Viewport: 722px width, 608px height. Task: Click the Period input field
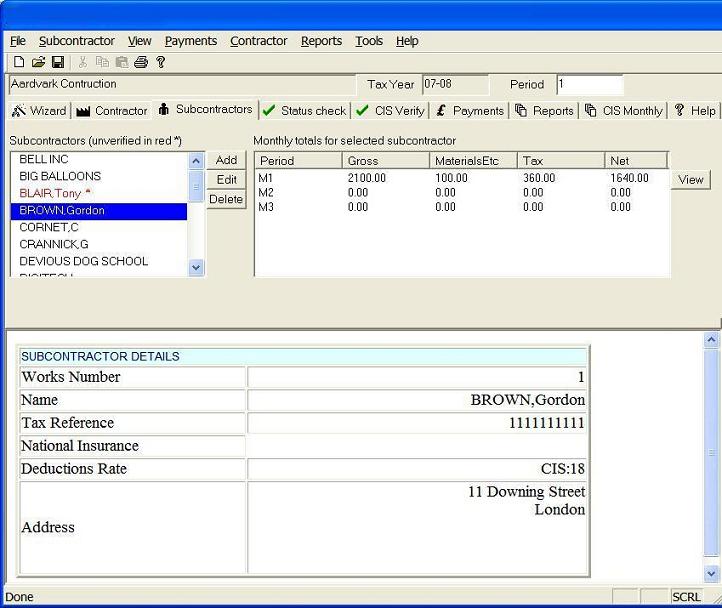point(589,84)
